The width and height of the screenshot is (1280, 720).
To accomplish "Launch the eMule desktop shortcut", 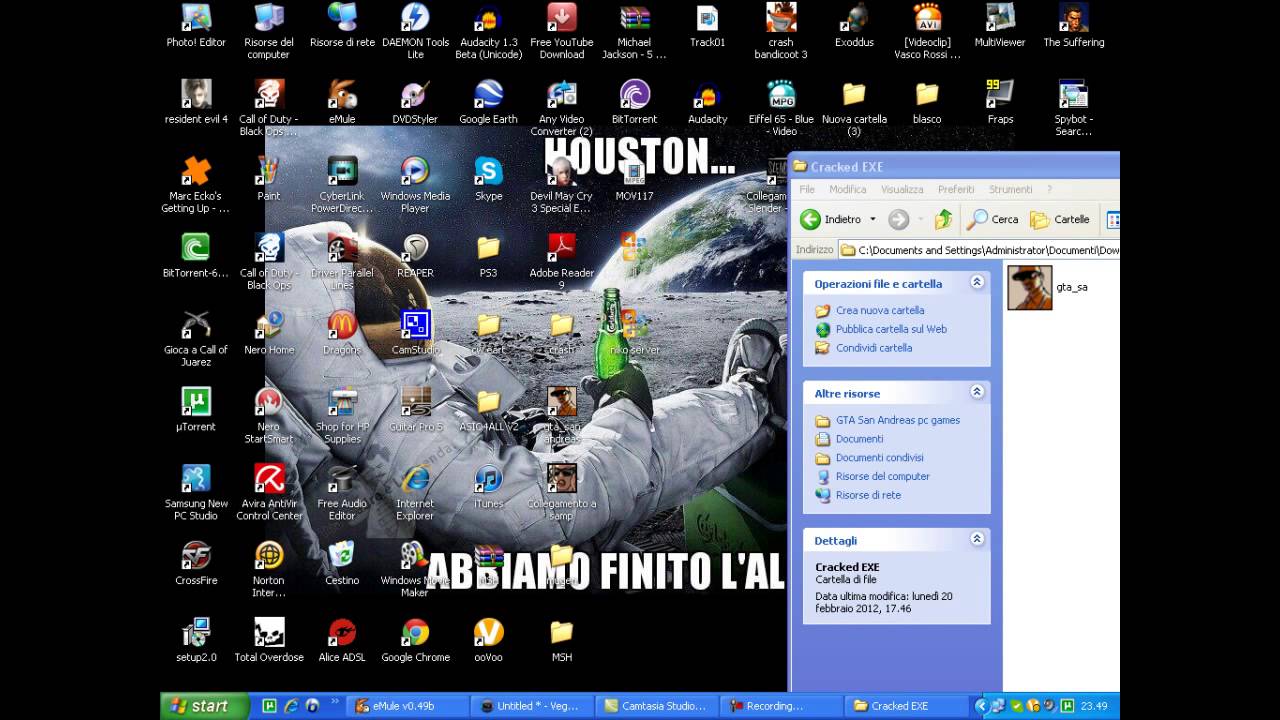I will [342, 94].
